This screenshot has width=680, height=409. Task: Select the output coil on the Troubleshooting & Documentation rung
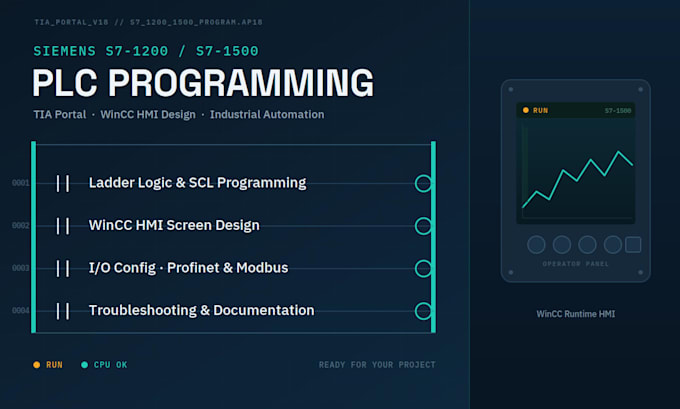423,311
